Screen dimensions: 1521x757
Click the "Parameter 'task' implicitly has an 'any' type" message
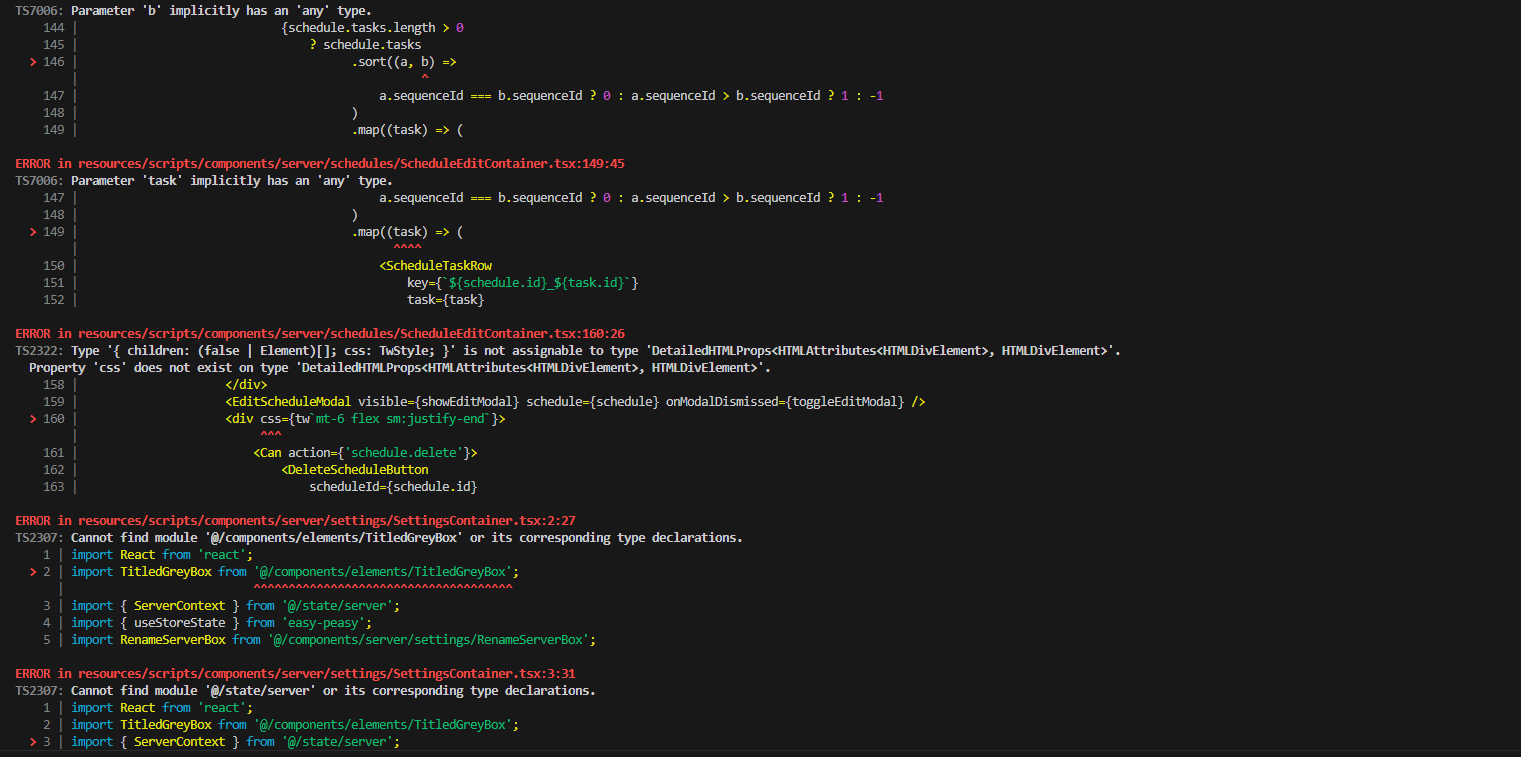click(232, 181)
